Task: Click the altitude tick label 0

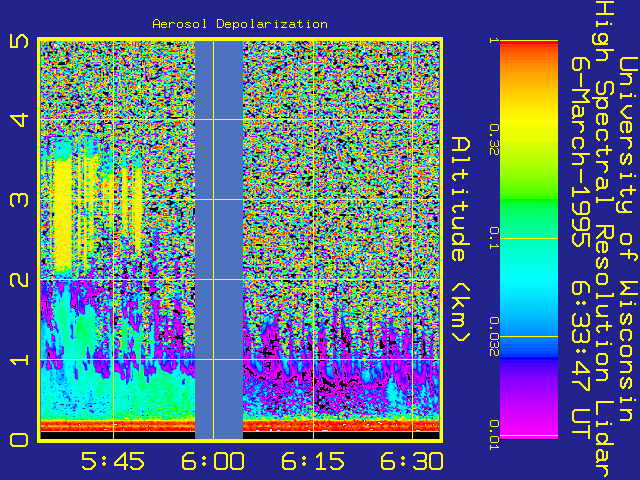Action: 19,440
